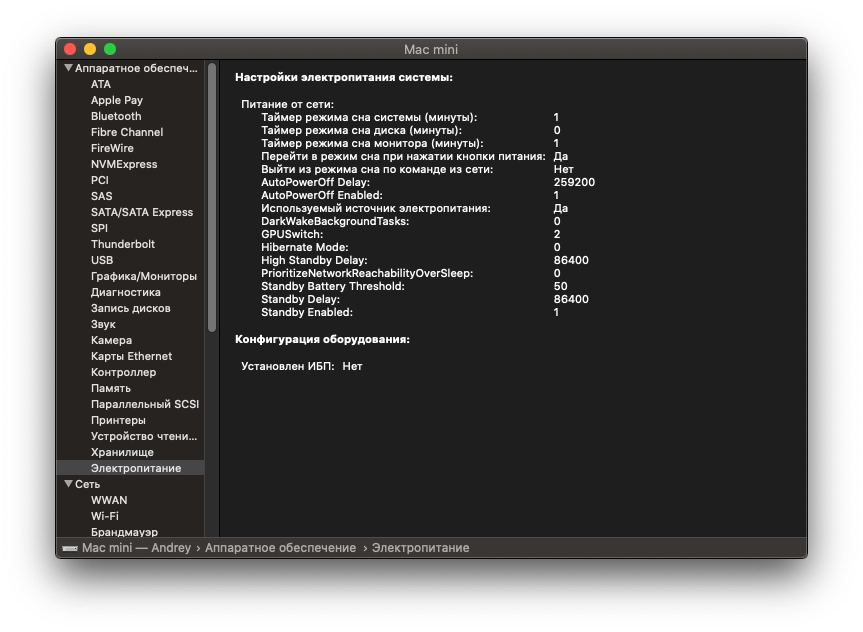The height and width of the screenshot is (632, 863).
Task: Open the Thunderbolt entry
Action: 123,244
